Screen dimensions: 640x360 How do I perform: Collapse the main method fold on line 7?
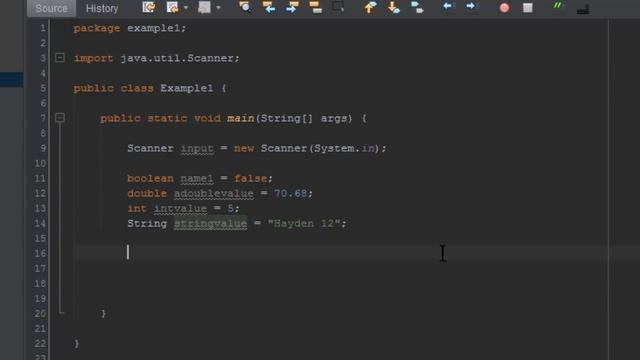pos(60,118)
